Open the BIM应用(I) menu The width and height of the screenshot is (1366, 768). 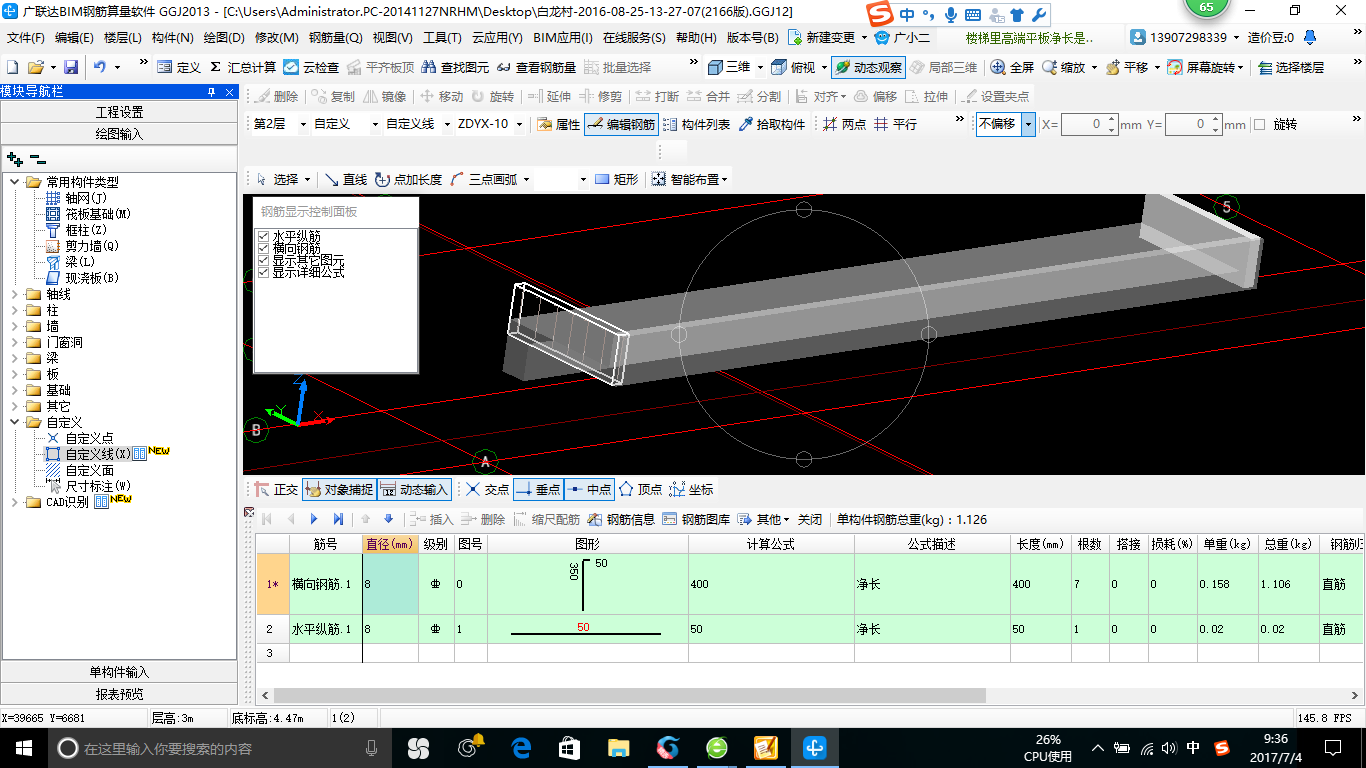pos(563,38)
